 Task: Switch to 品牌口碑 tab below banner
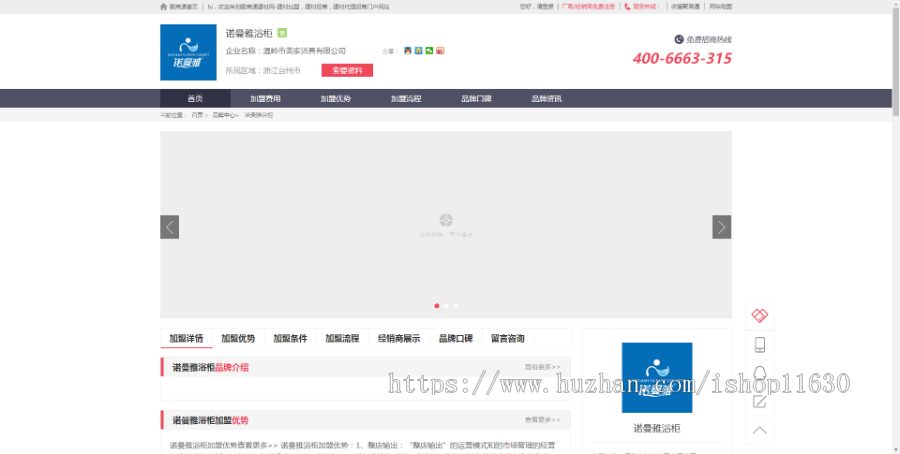point(456,339)
